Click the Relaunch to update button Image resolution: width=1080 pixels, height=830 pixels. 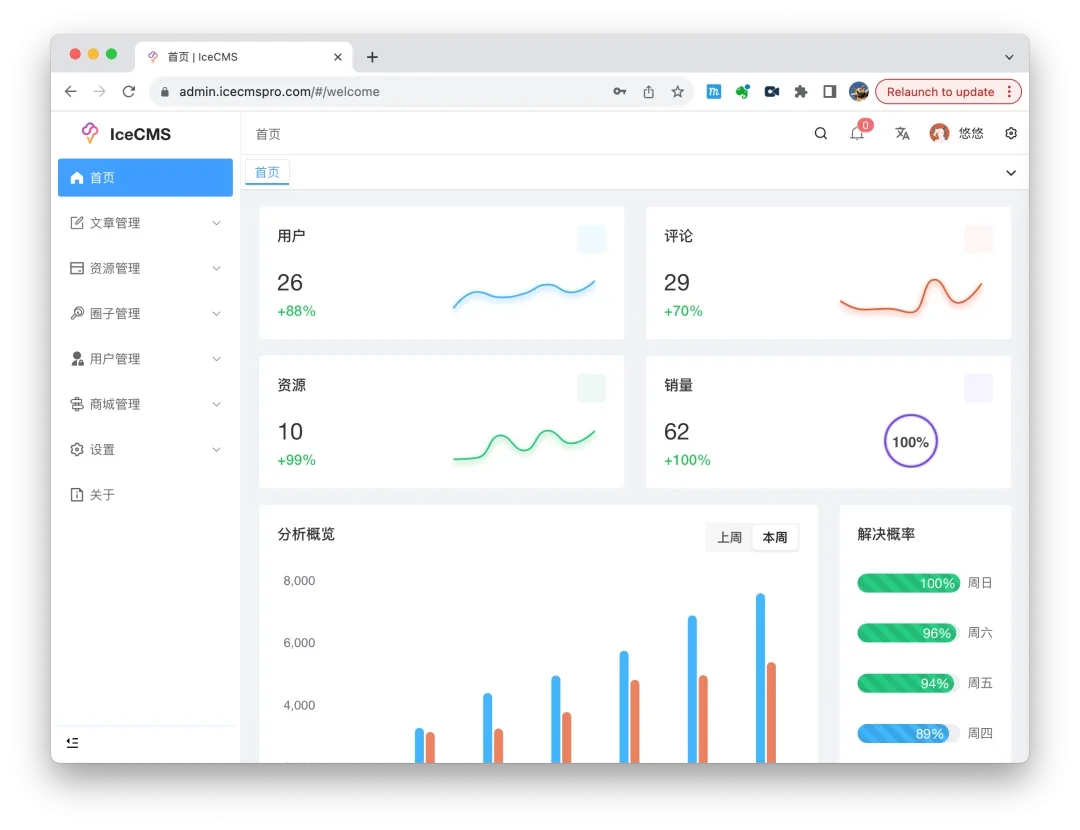[941, 91]
